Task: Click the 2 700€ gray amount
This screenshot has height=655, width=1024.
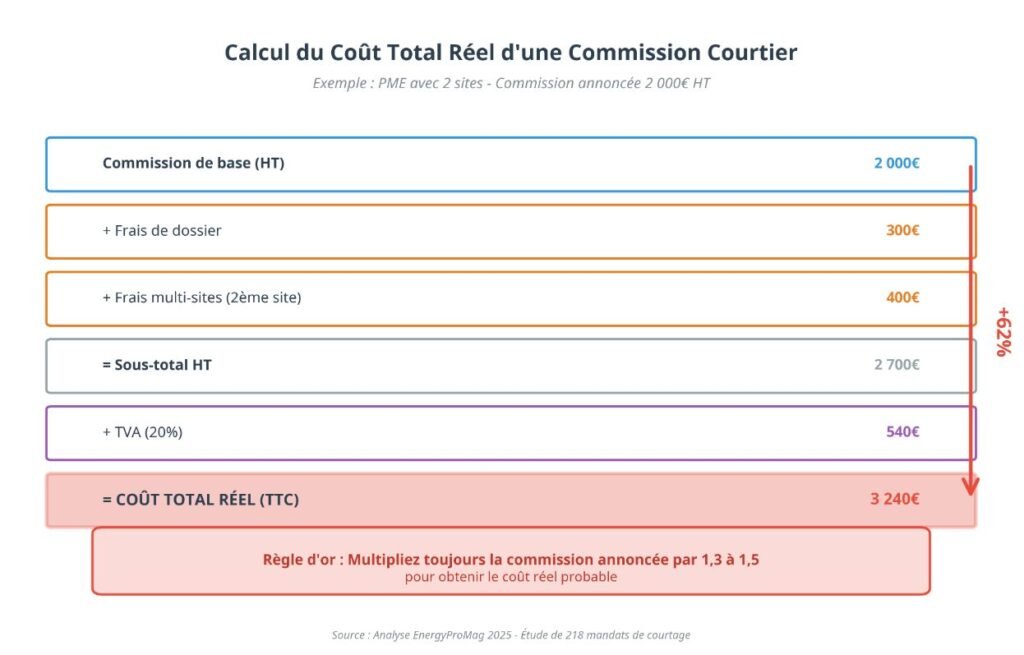Action: (x=896, y=365)
